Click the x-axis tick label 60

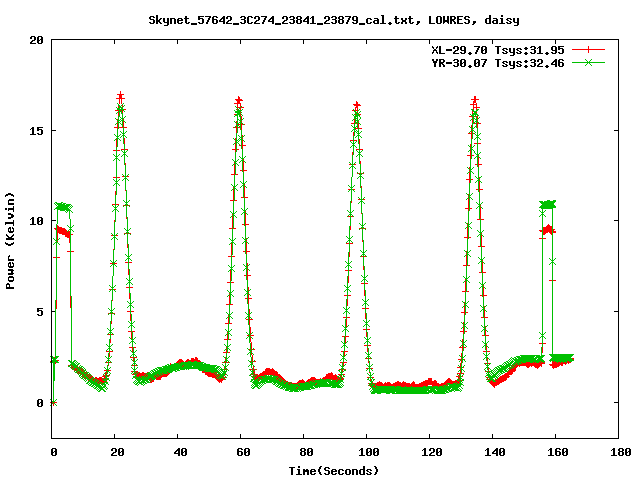coord(243,452)
